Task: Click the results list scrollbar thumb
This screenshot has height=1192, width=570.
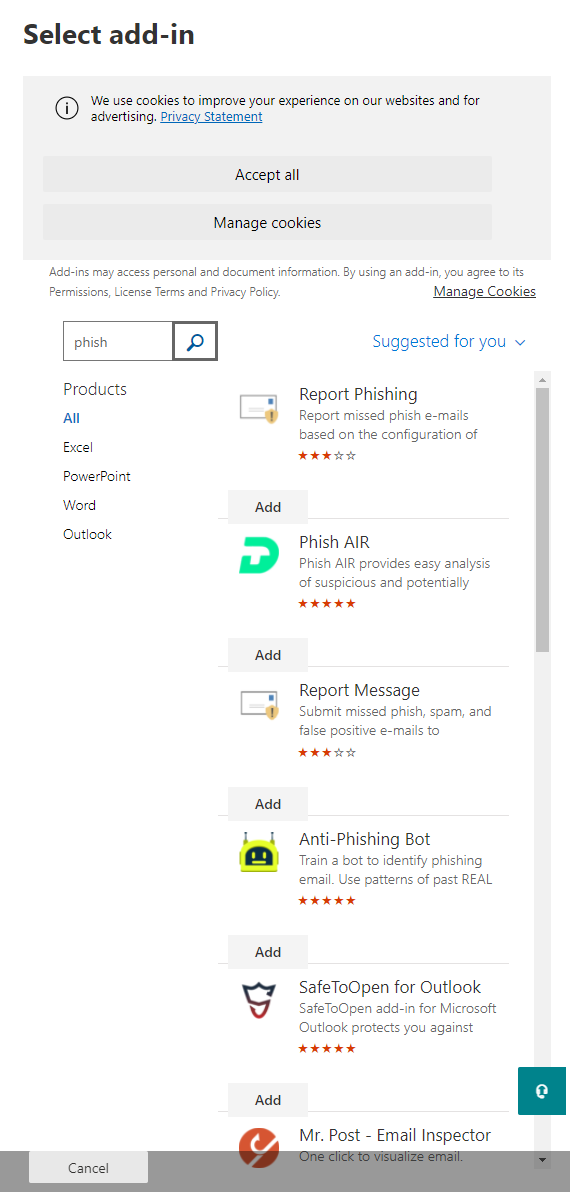Action: 542,520
